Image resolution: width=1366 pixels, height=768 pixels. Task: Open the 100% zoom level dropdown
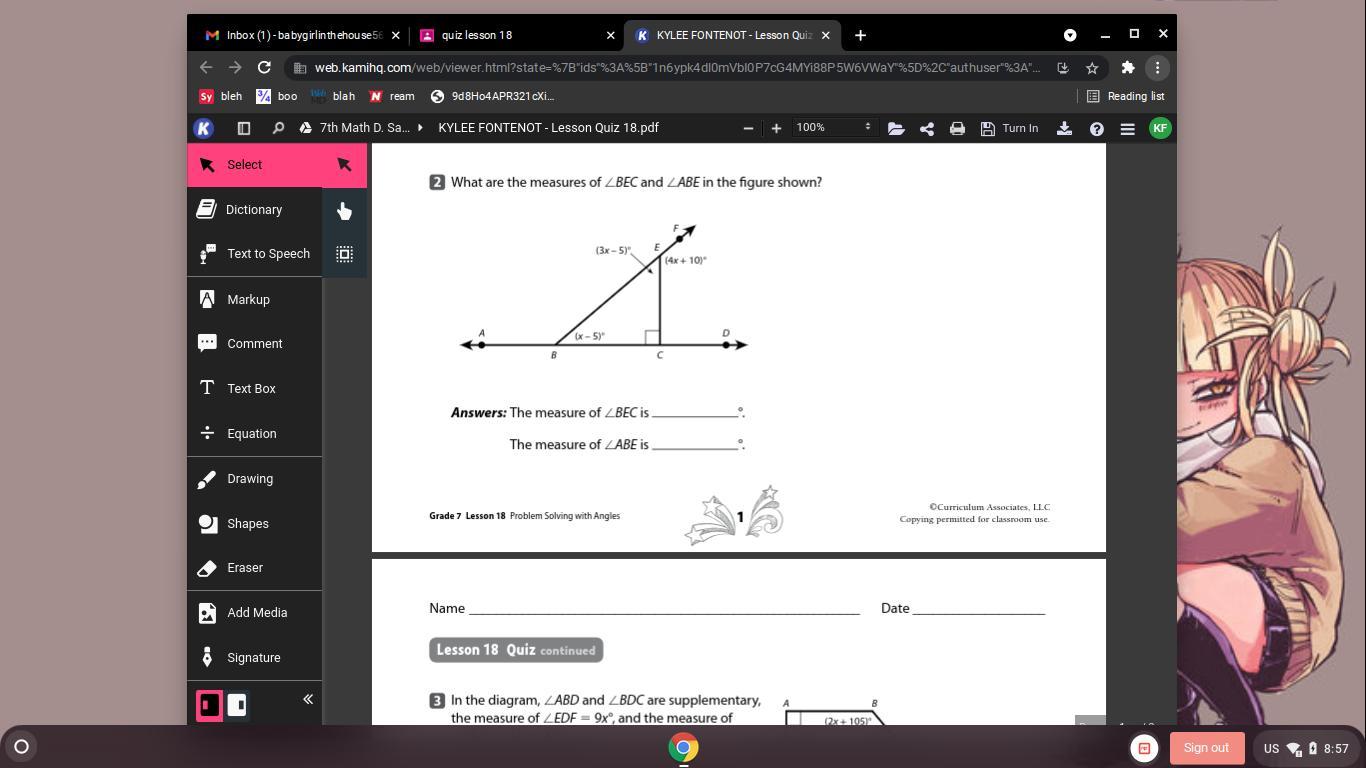point(834,128)
